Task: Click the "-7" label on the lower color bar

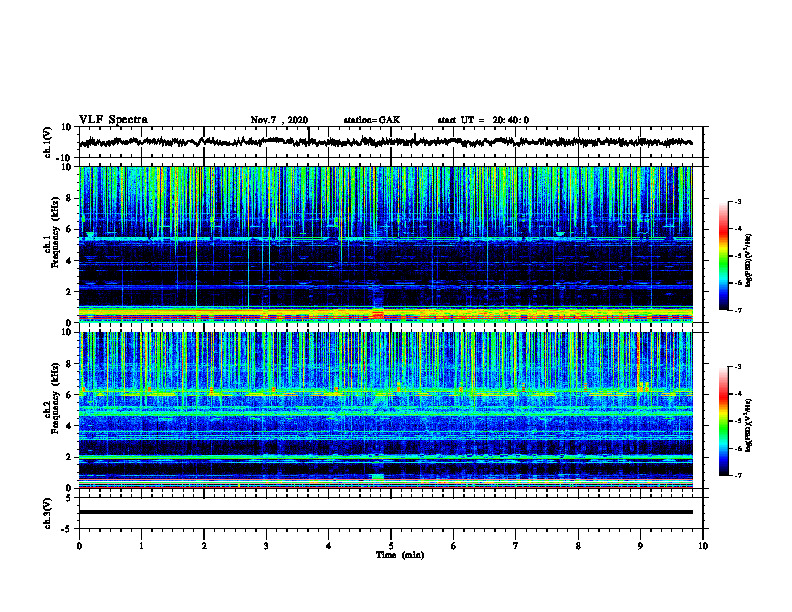Action: coord(737,475)
